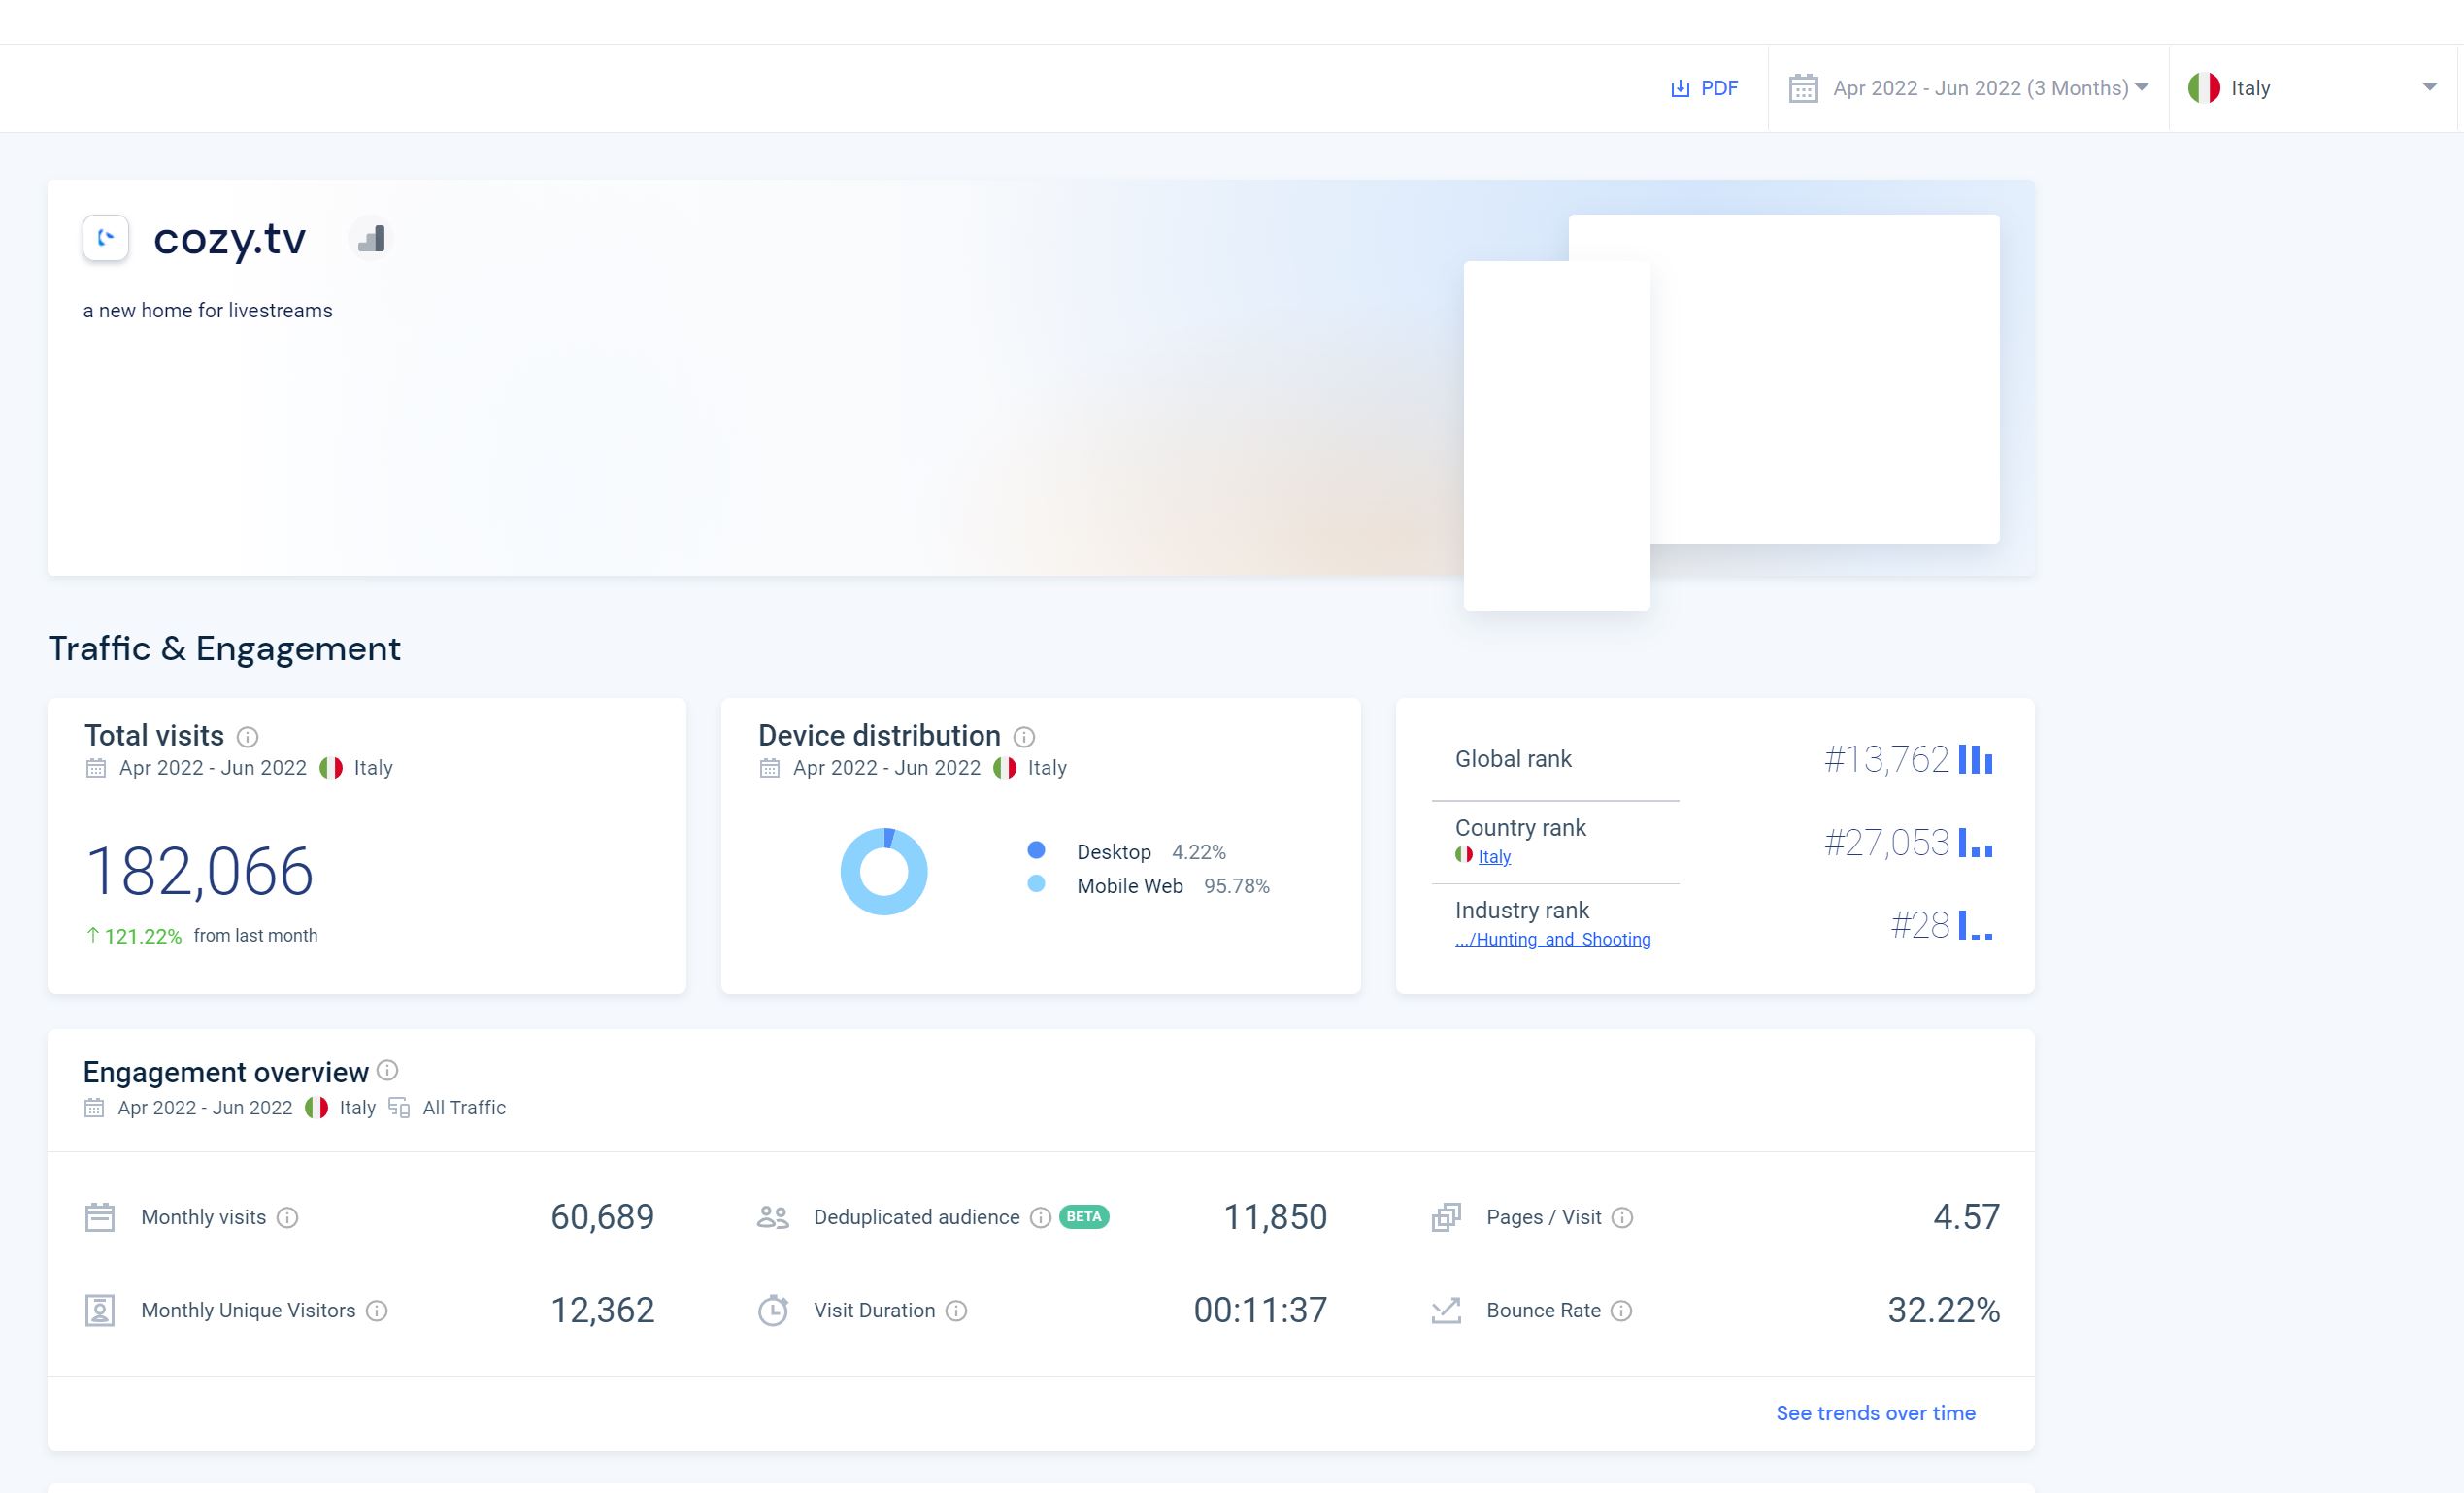Click the device distribution donut chart

[x=884, y=871]
